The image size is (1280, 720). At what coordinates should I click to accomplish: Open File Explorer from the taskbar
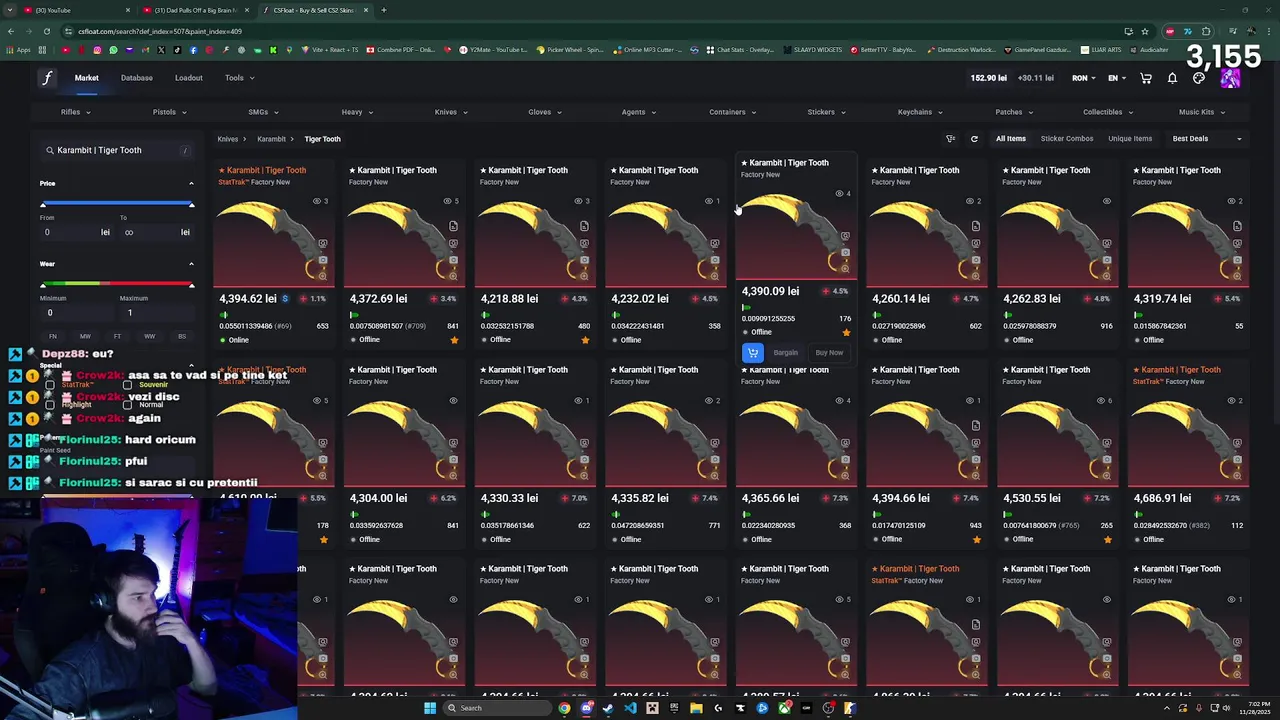point(696,708)
